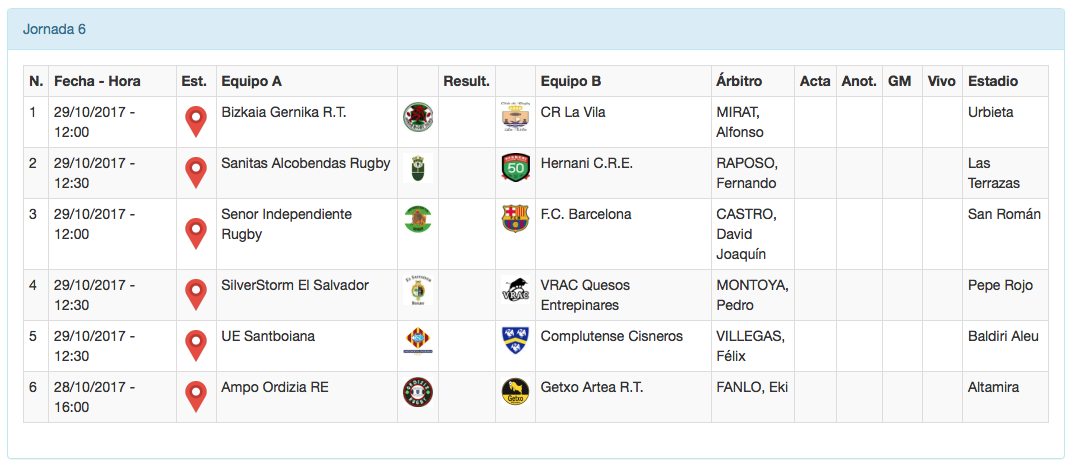Open the SilverStorm El Salvador team name

[x=295, y=285]
